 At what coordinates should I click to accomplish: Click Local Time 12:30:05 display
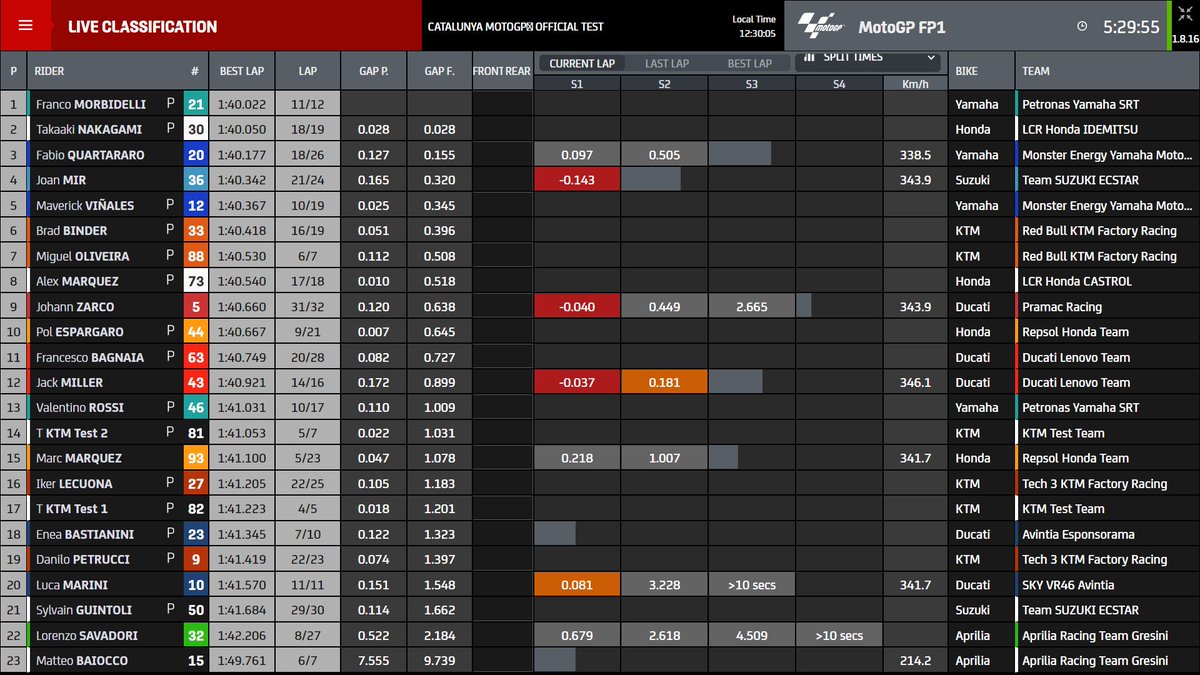click(x=753, y=26)
